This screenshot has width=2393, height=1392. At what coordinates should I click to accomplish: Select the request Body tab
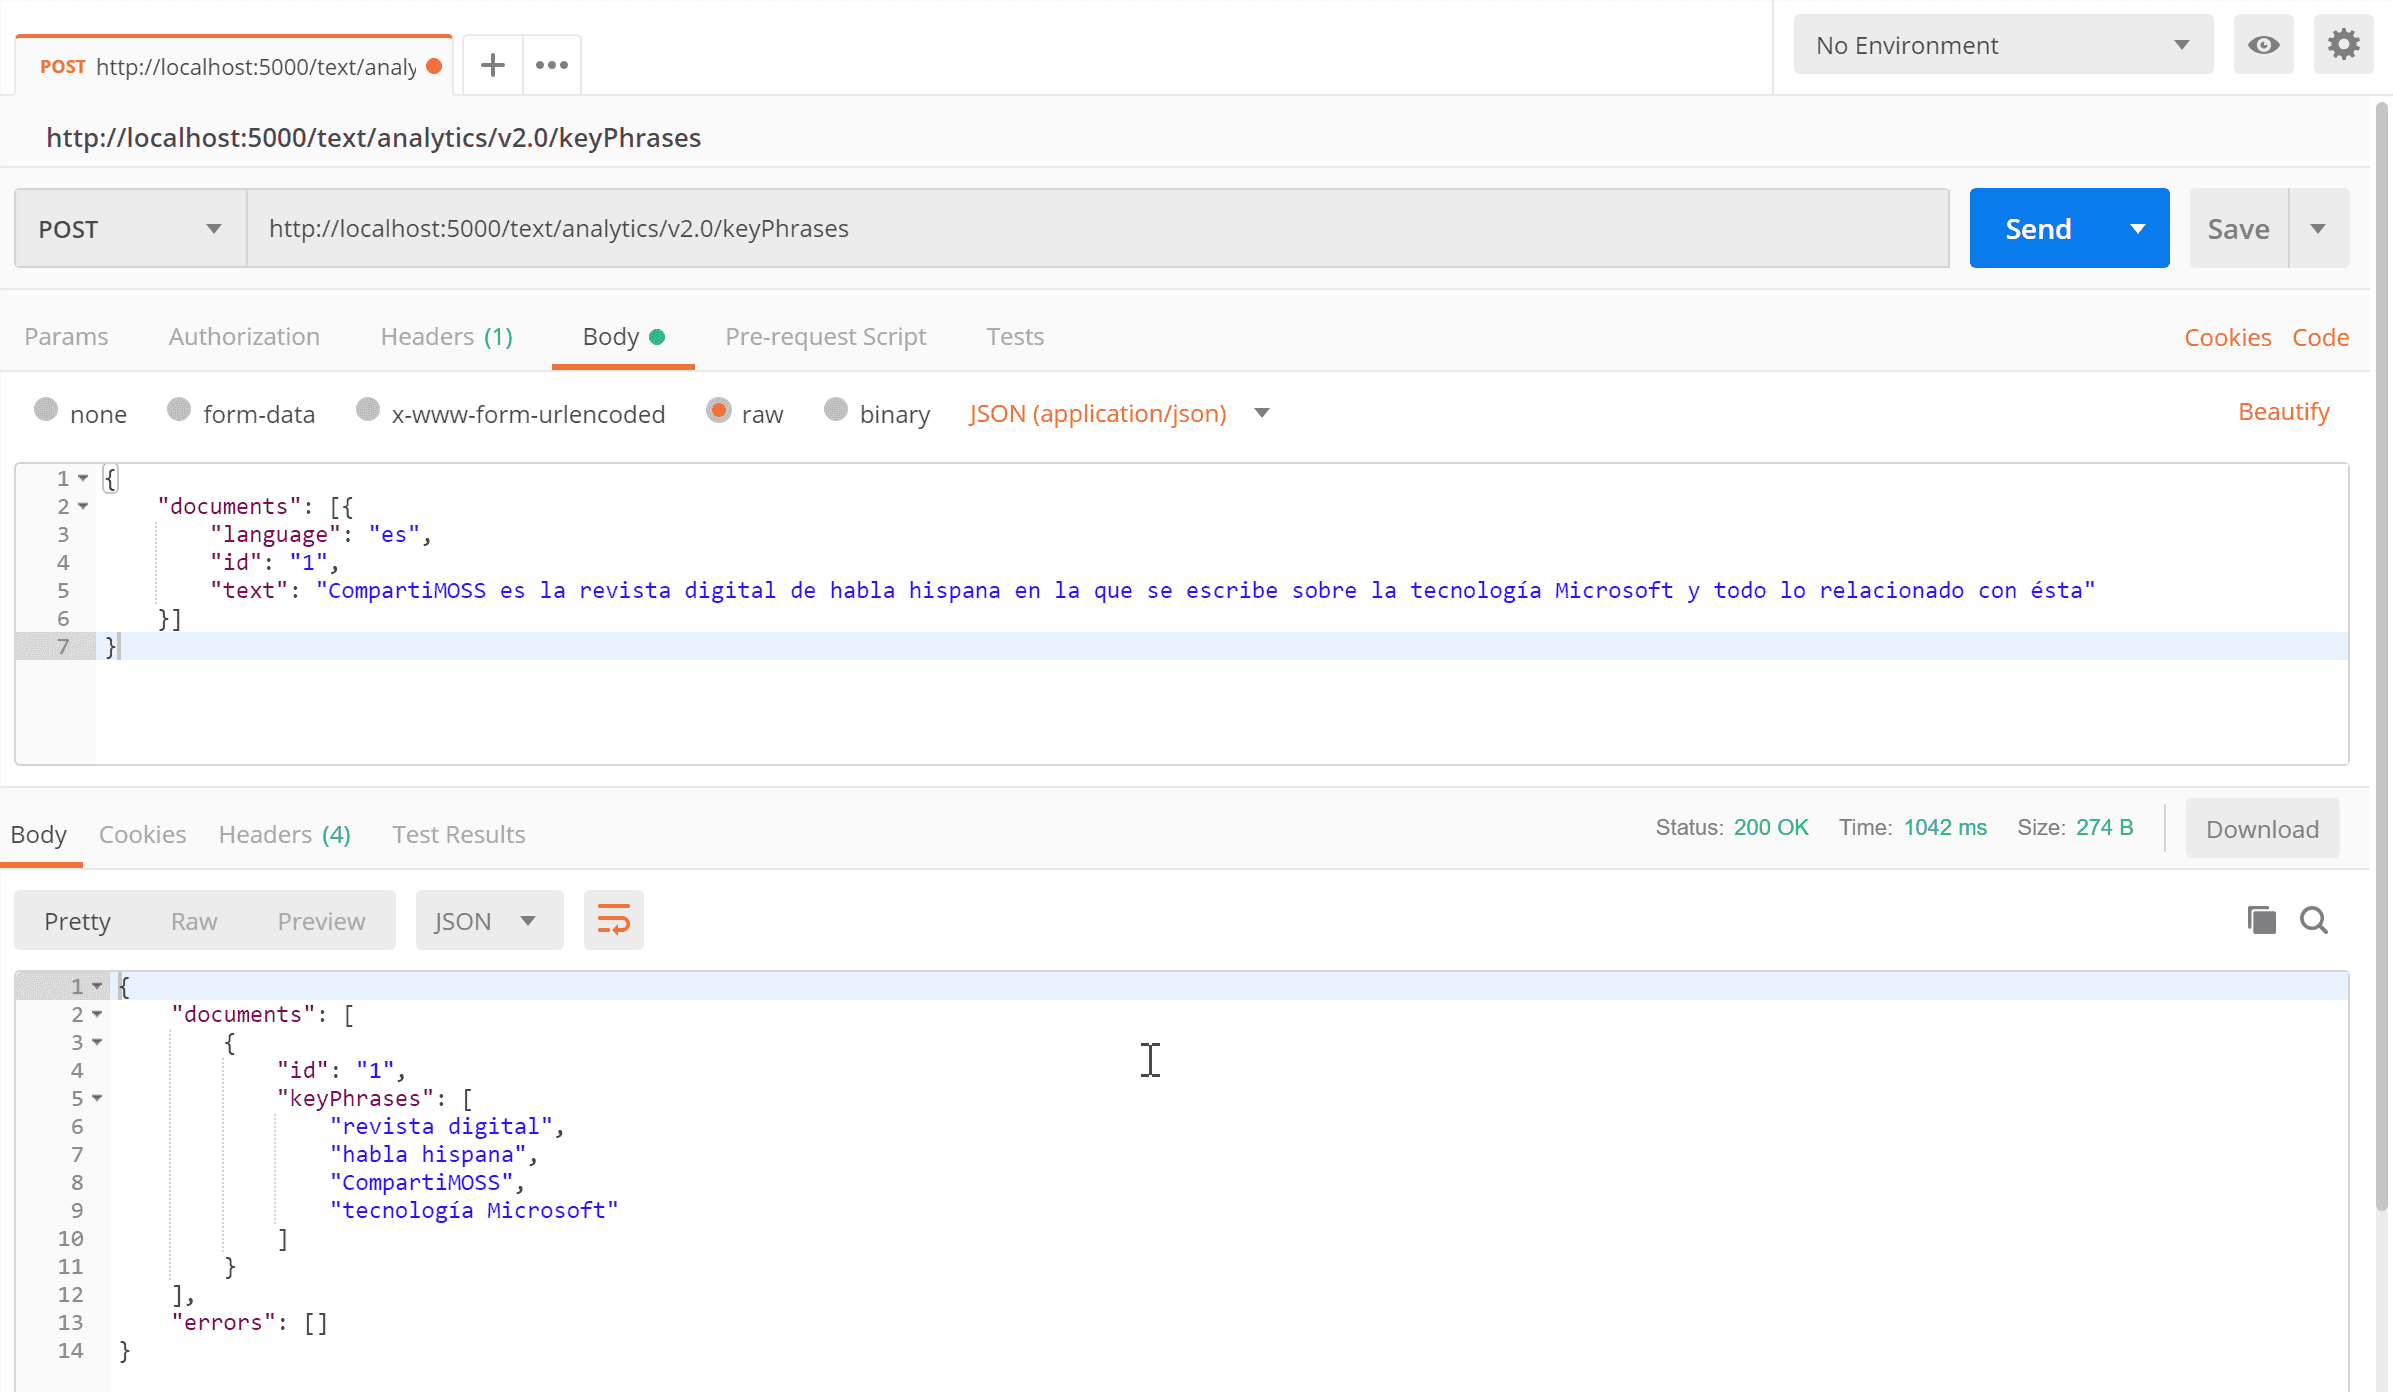pyautogui.click(x=623, y=336)
